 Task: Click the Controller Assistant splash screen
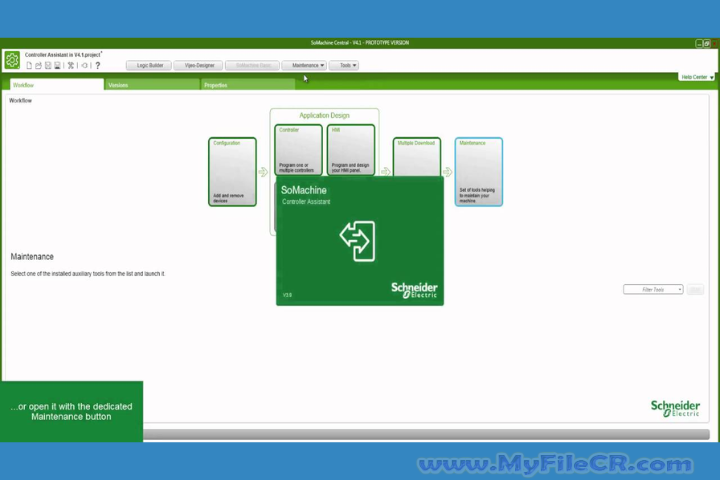(x=360, y=241)
